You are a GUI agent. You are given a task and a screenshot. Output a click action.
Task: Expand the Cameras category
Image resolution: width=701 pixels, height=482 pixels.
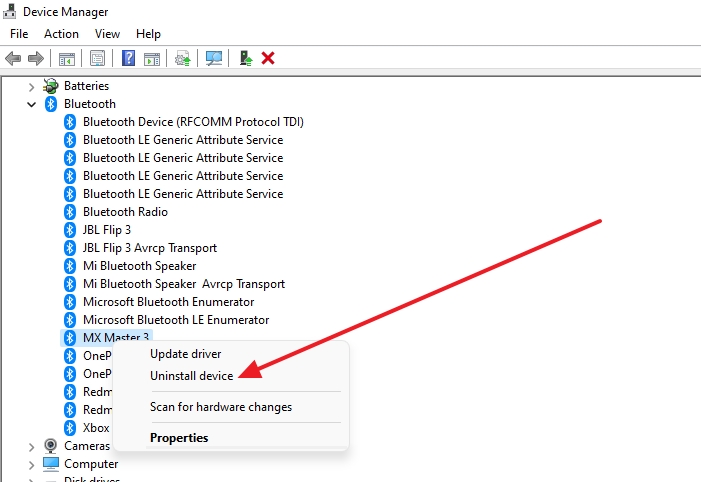(x=31, y=446)
